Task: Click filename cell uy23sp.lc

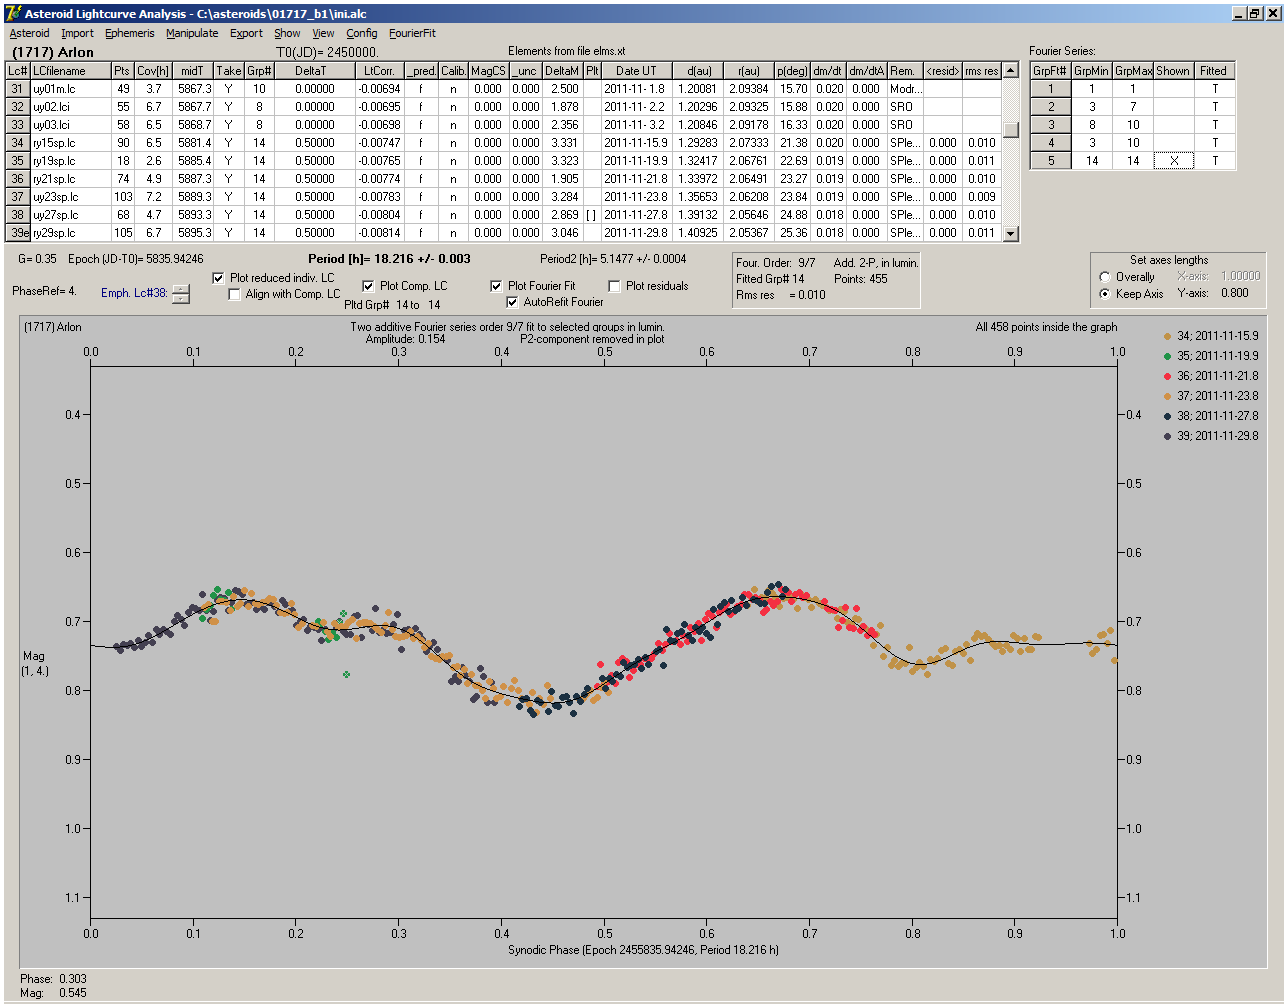Action: (x=71, y=197)
